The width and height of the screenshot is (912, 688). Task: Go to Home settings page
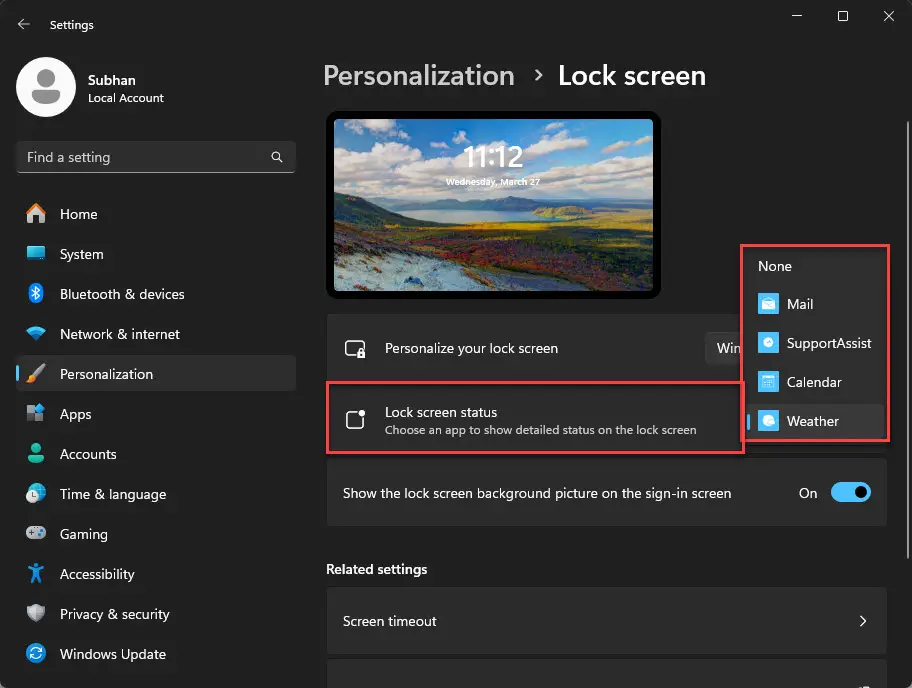156,214
